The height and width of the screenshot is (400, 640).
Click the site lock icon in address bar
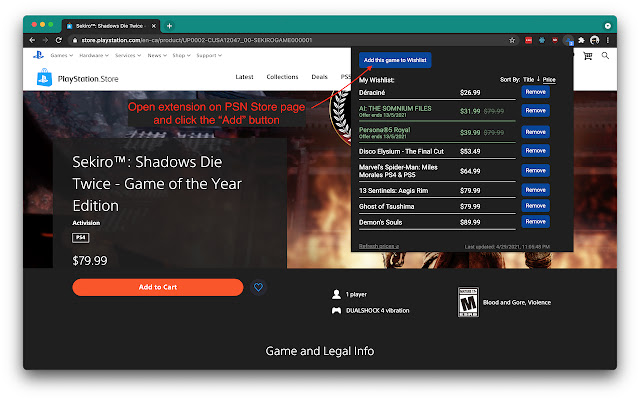click(74, 40)
